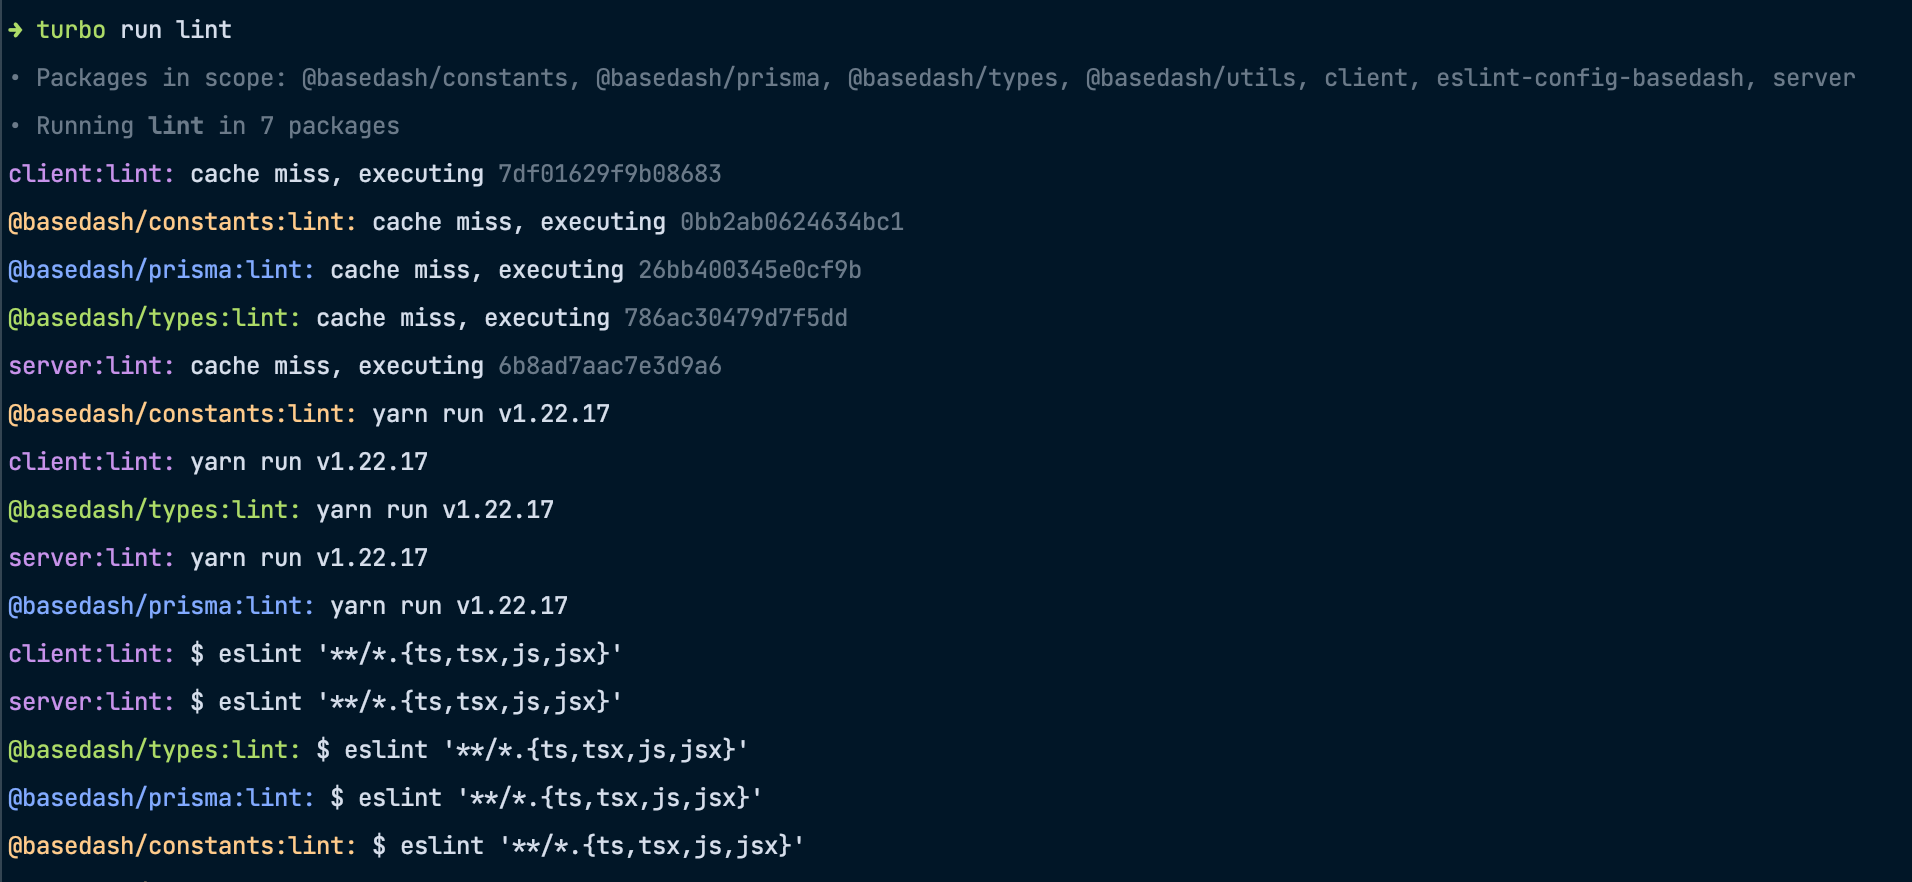Viewport: 1912px width, 882px height.
Task: Click the dollar sign on @basedash/prisma eslint line
Action: [337, 798]
